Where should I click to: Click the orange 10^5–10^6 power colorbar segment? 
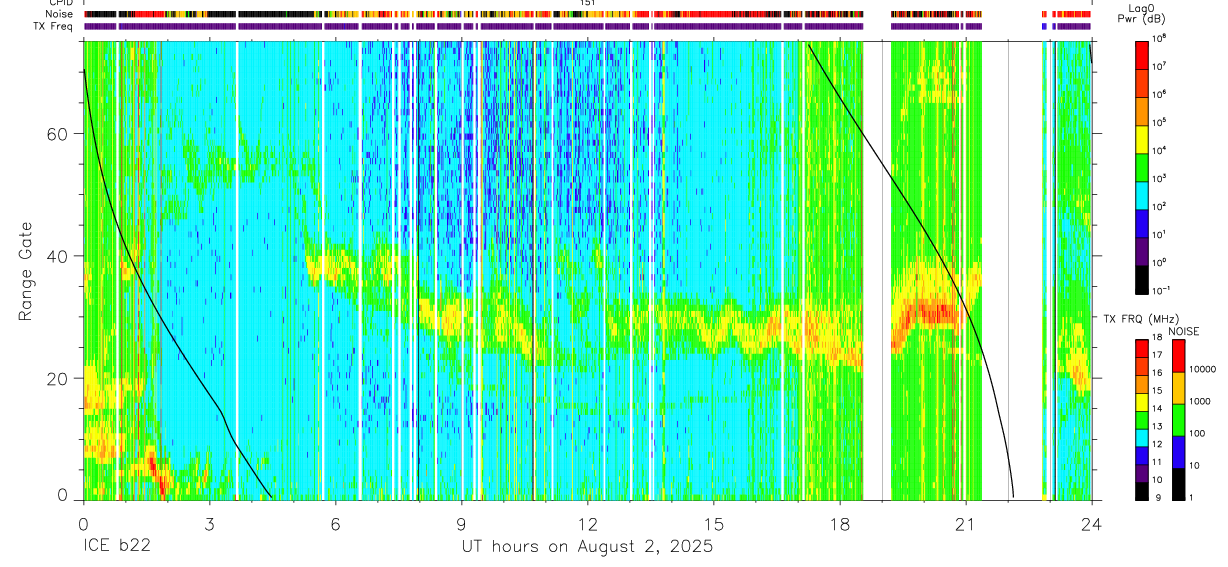click(x=1141, y=110)
